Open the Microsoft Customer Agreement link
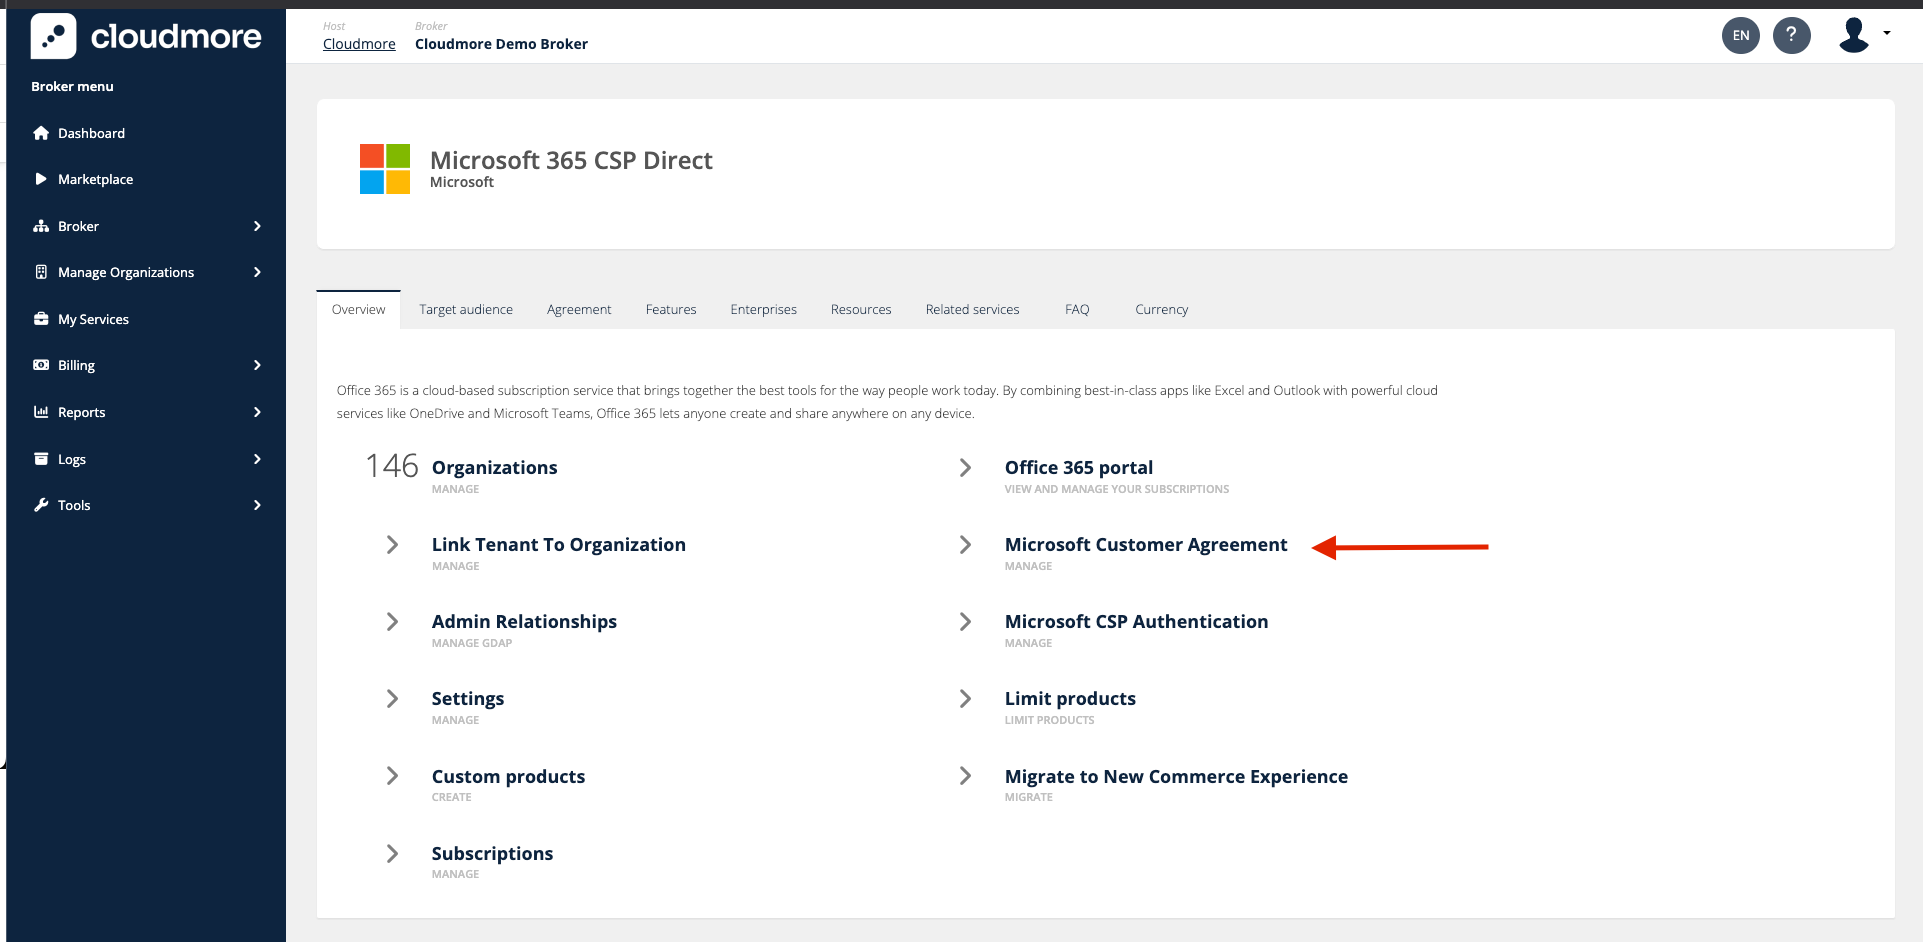The height and width of the screenshot is (942, 1923). coord(1146,544)
